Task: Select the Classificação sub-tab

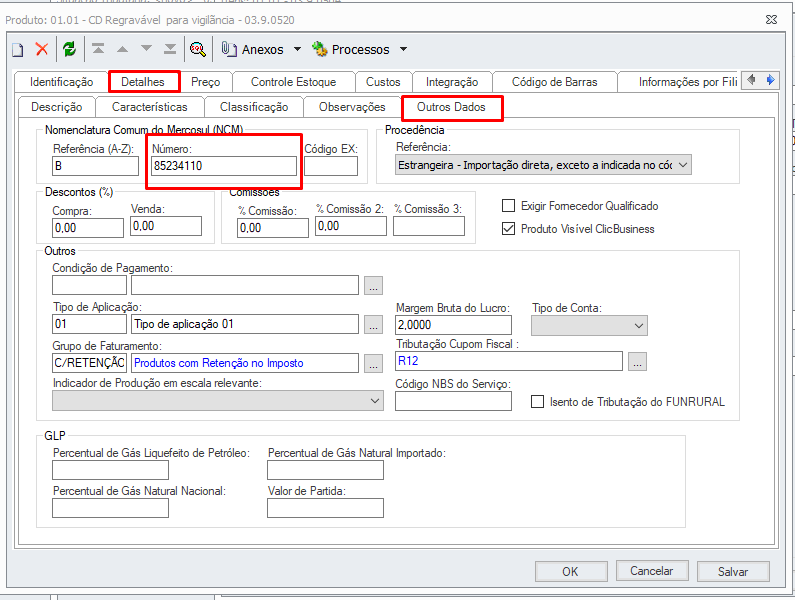Action: tap(254, 107)
